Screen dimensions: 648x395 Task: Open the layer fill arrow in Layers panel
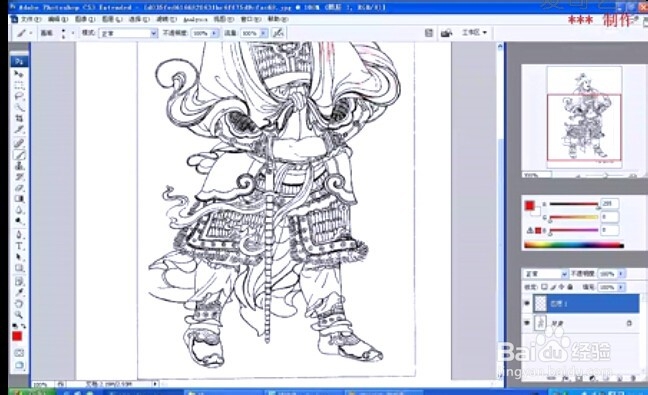[620, 287]
